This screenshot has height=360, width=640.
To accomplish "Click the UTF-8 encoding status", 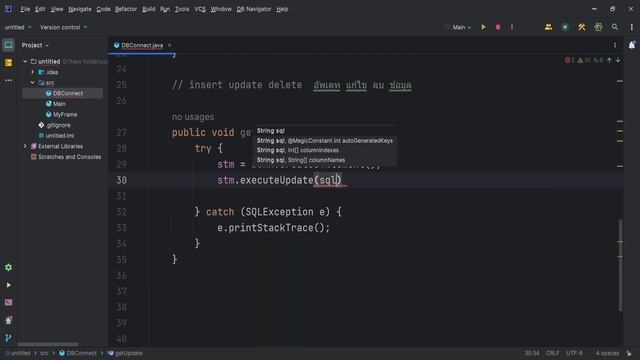I will (x=574, y=353).
